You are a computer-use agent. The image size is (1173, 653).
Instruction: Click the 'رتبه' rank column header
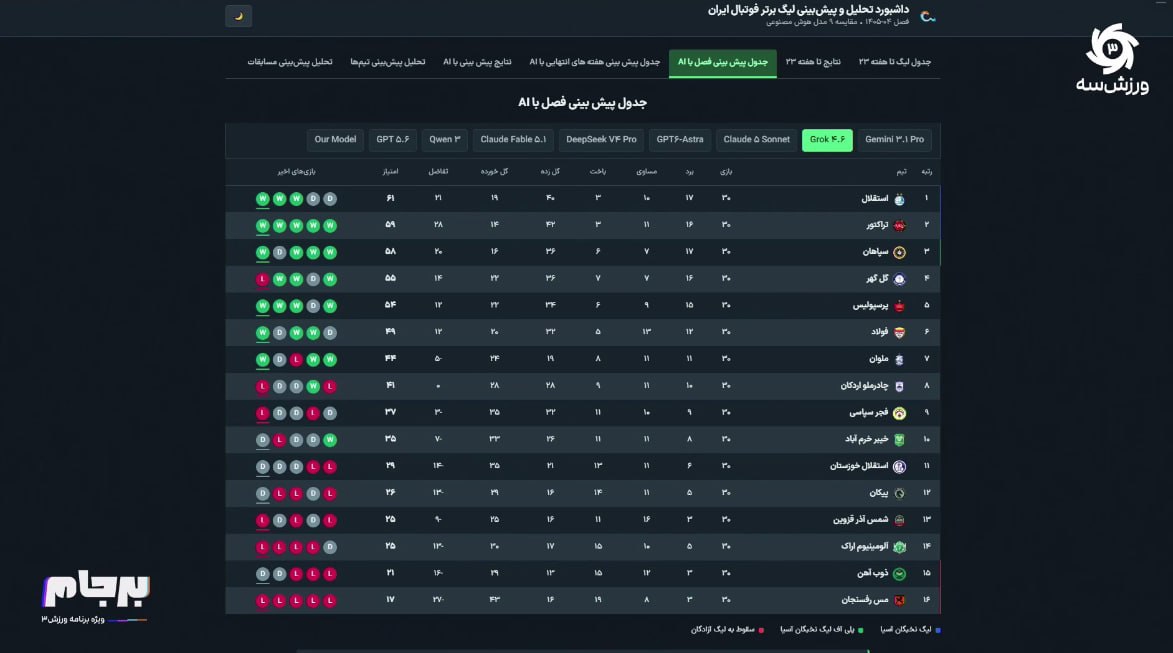point(926,172)
